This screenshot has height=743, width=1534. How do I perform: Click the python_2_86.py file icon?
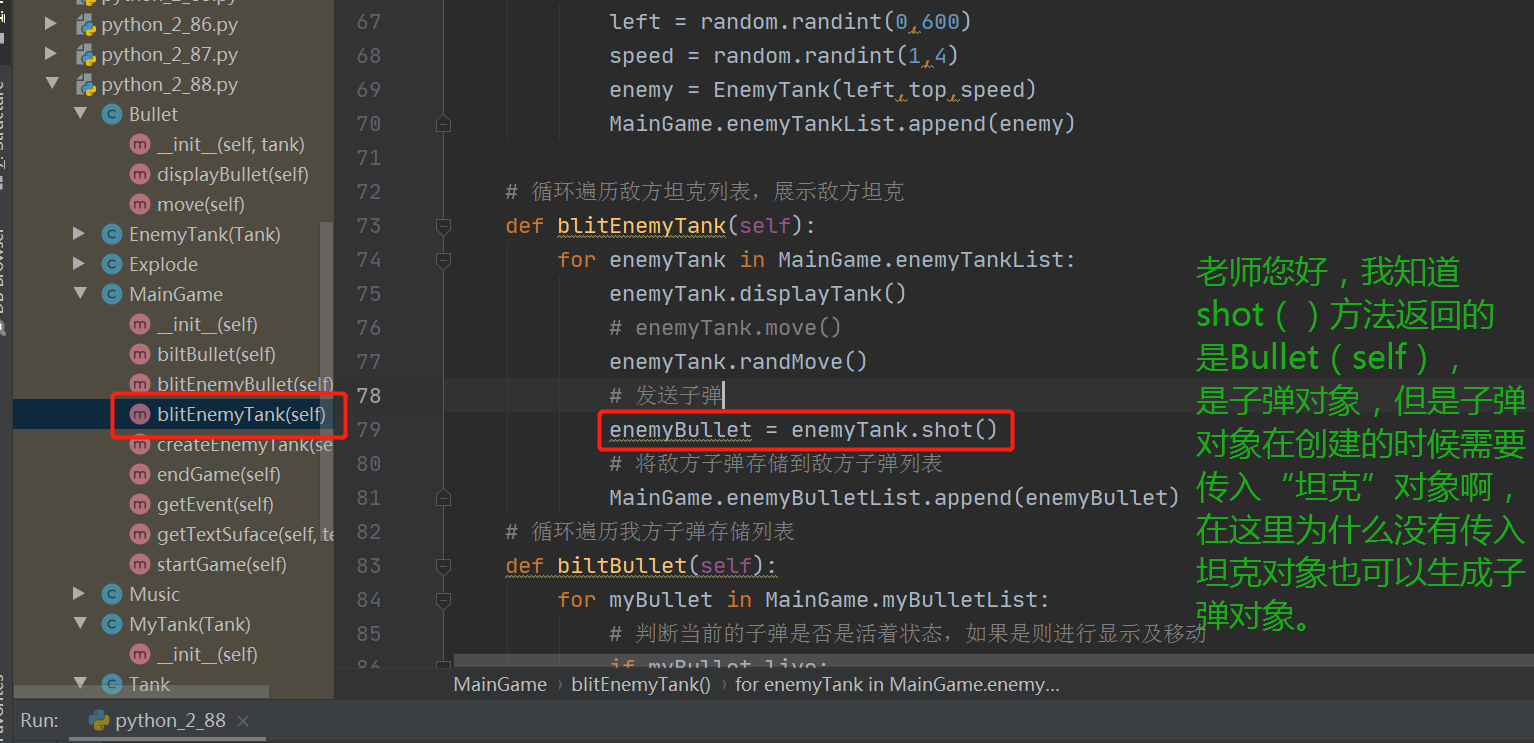[85, 25]
